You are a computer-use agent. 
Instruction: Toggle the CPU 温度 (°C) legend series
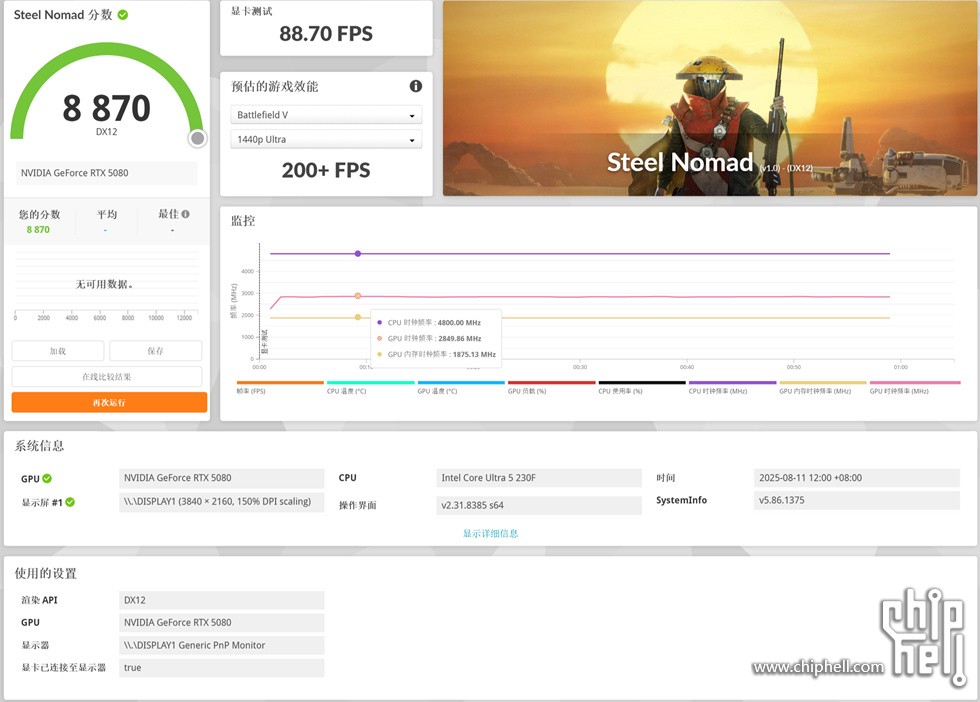pyautogui.click(x=371, y=387)
